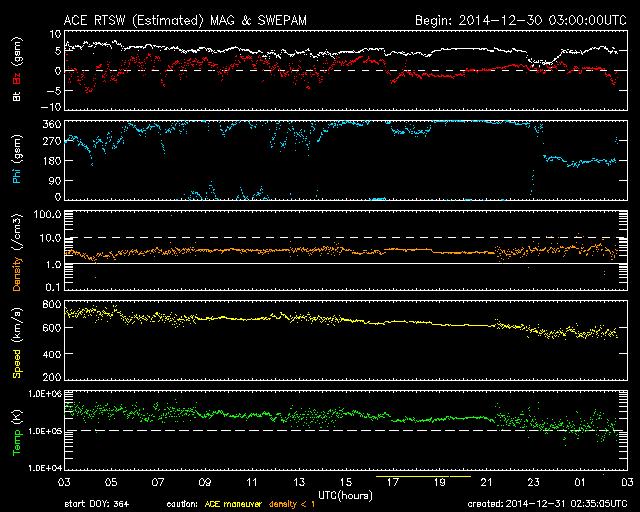Click the white Bt axis label
Viewport: 640px width, 512px height.
tap(17, 96)
